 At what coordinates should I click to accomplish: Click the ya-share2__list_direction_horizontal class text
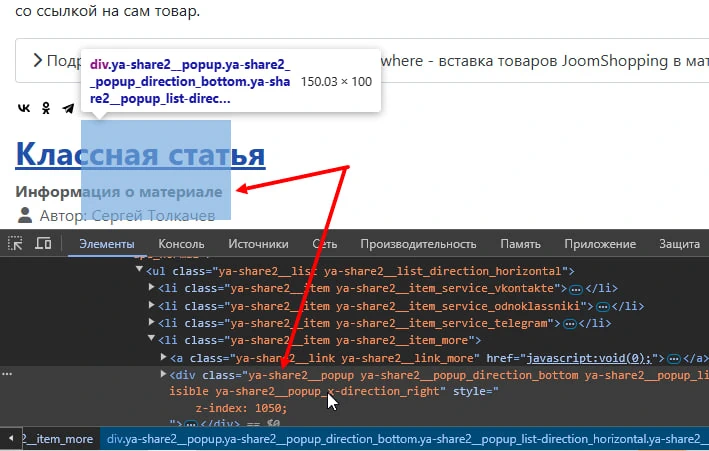443,271
